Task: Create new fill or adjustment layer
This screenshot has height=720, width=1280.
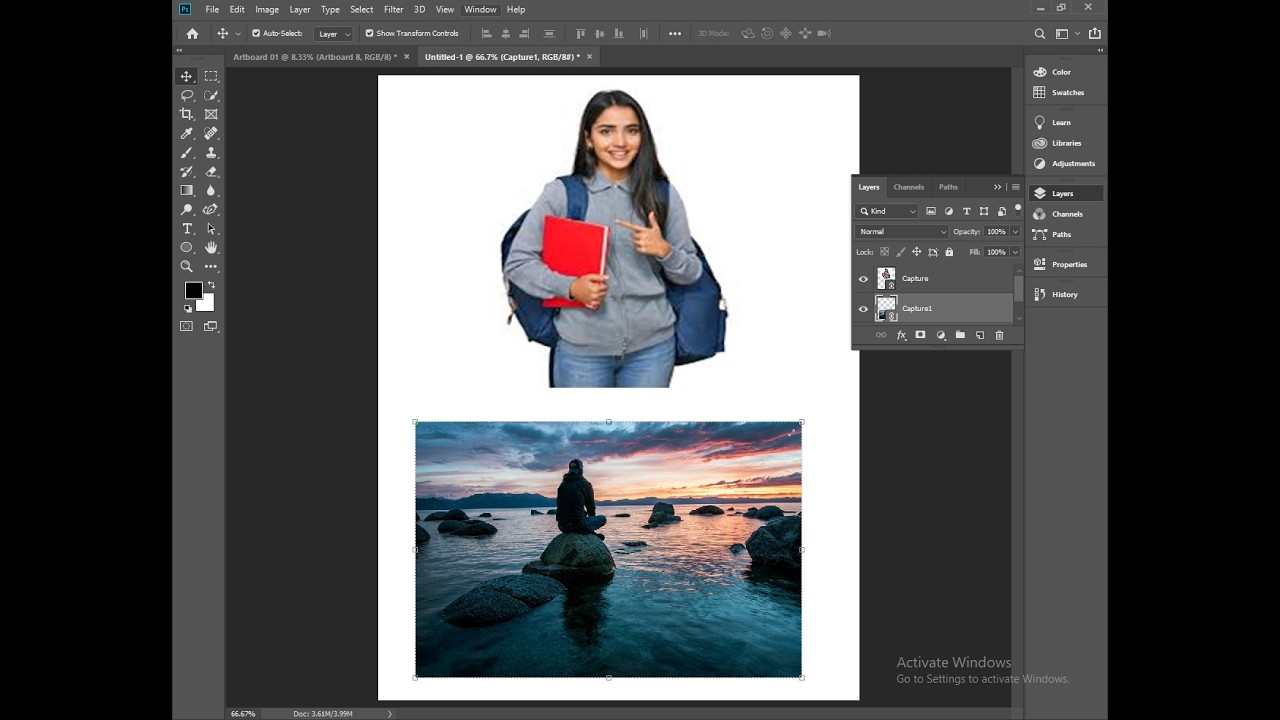Action: coord(941,335)
